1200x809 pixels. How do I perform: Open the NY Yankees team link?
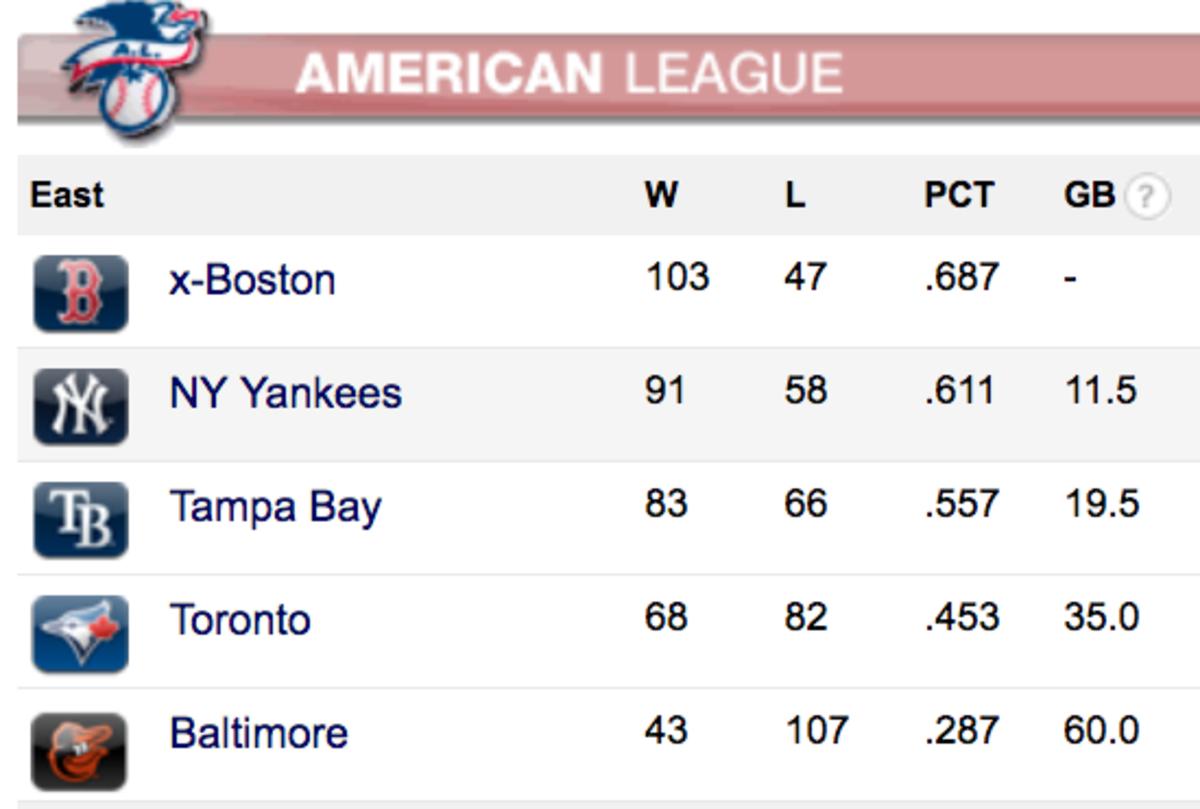click(286, 393)
